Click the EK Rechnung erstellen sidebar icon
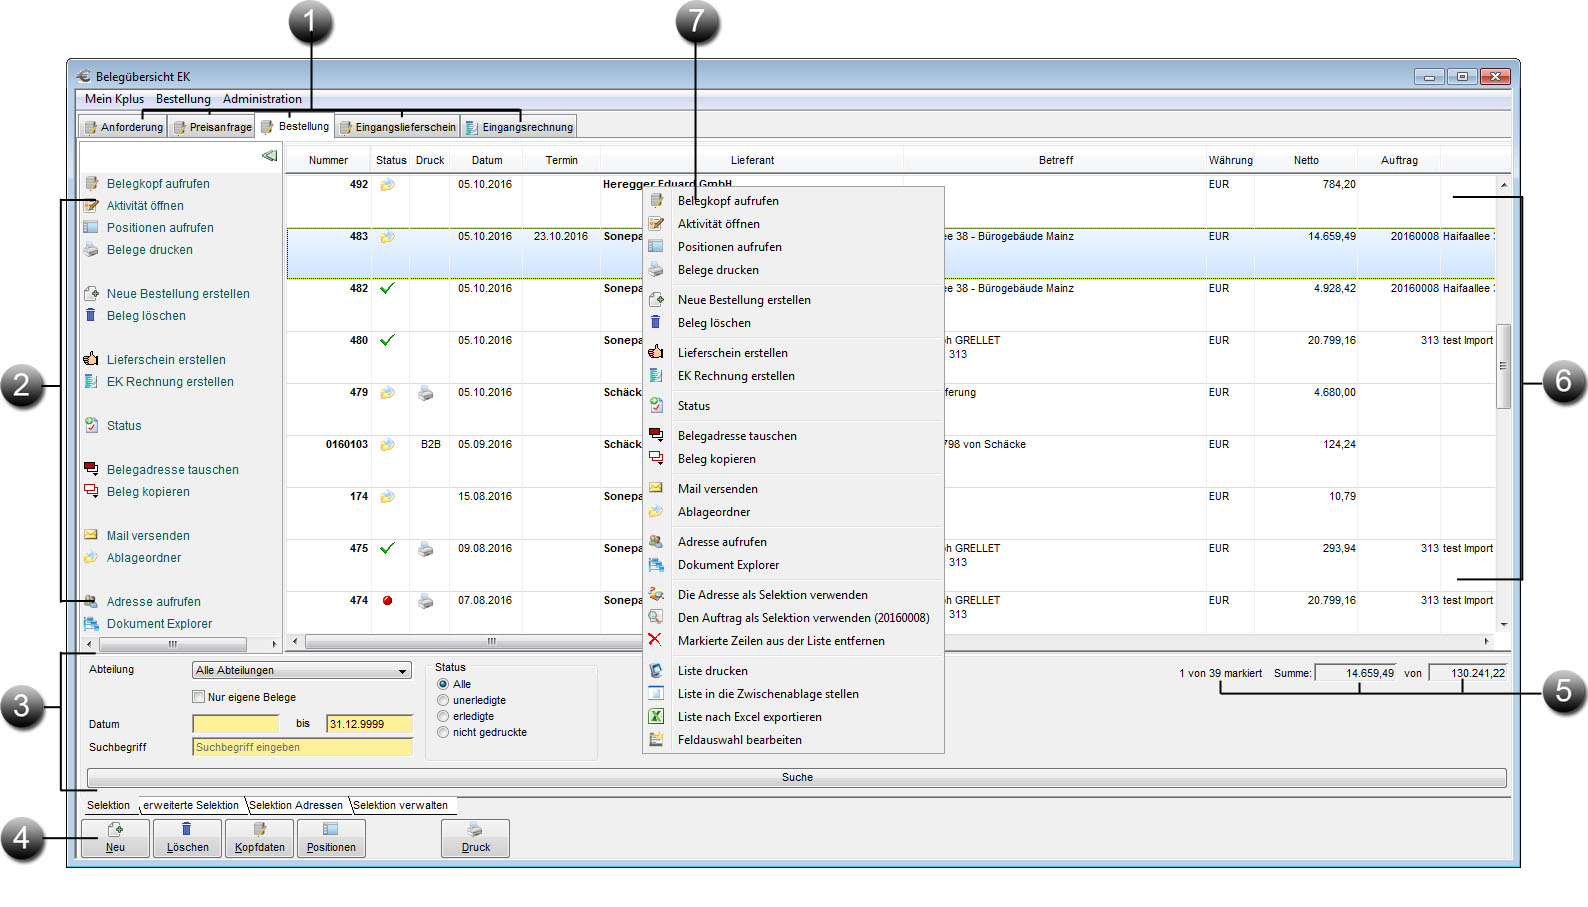Screen dimensions: 1588x907 (91, 381)
